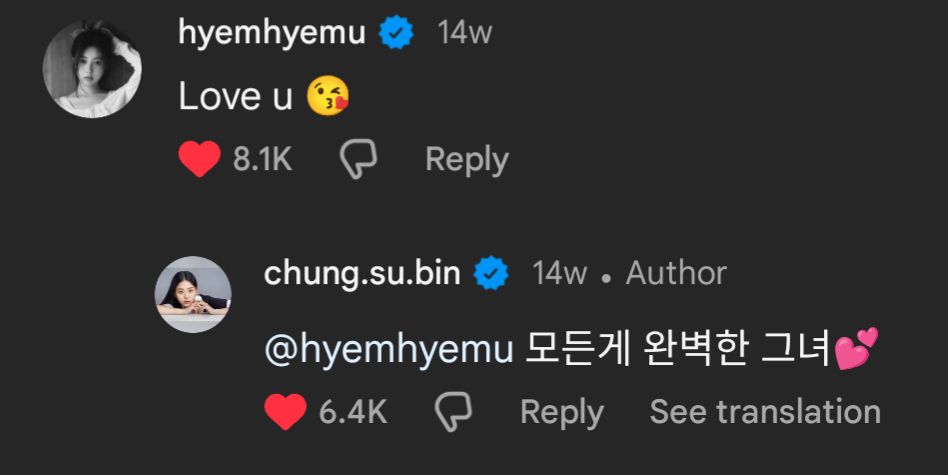Open the hyemhyemu username link
The height and width of the screenshot is (475, 948).
(273, 33)
